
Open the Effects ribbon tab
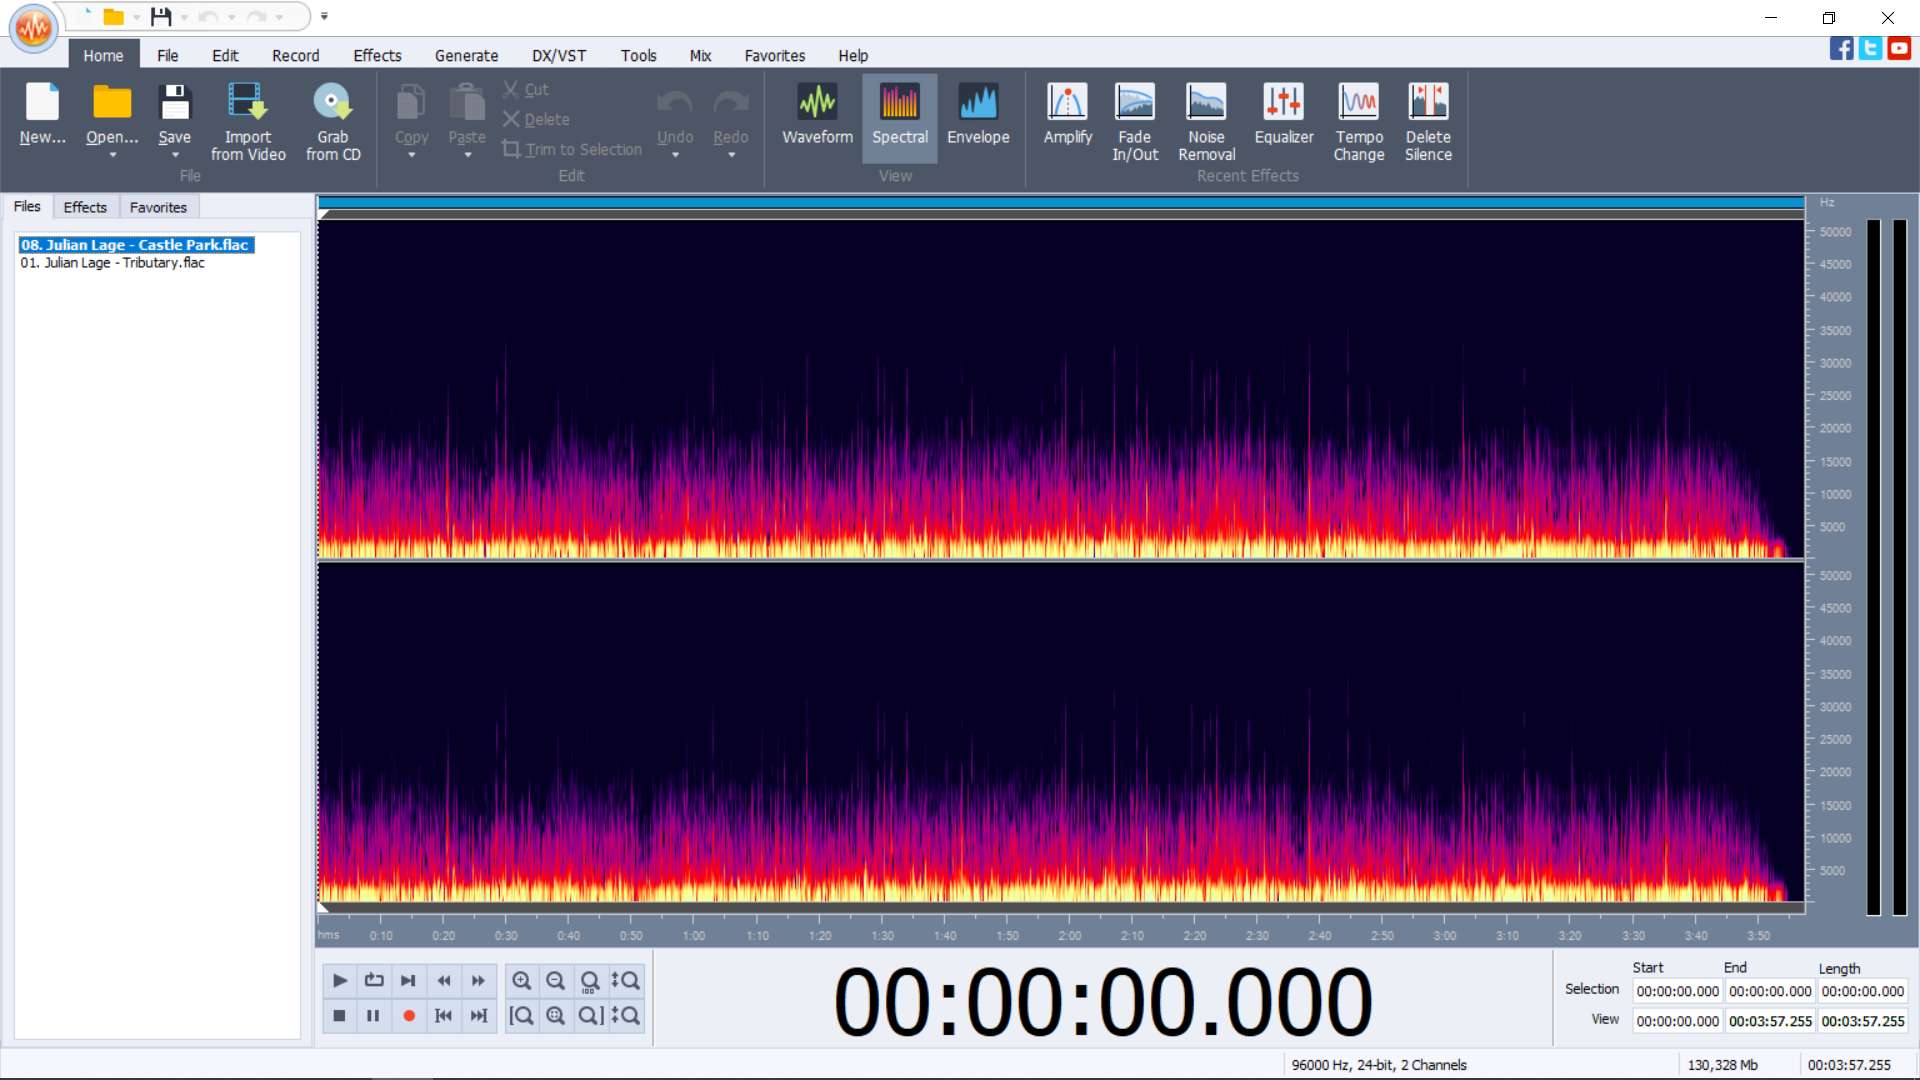coord(377,56)
